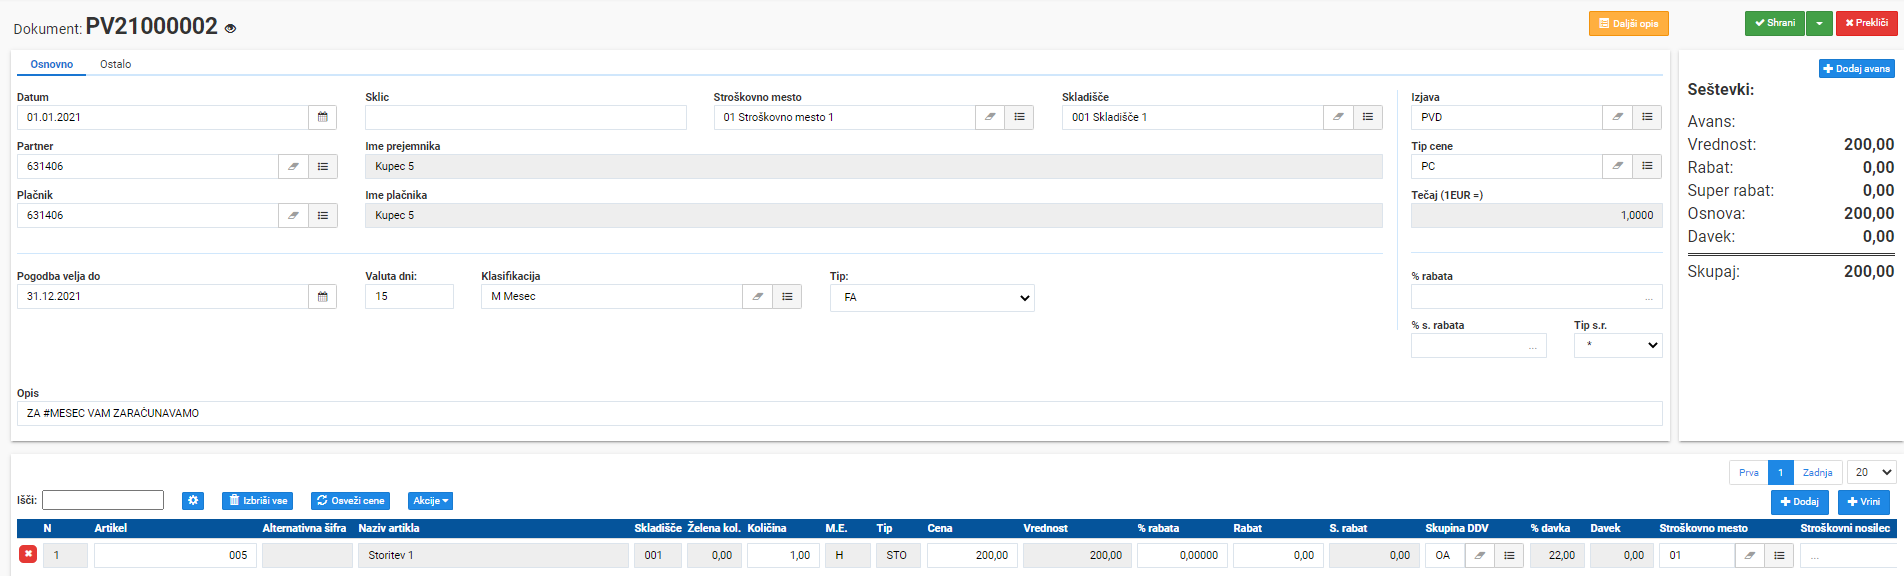Open Stroškovno mesto lookup list
This screenshot has height=576, width=1904.
point(1019,117)
